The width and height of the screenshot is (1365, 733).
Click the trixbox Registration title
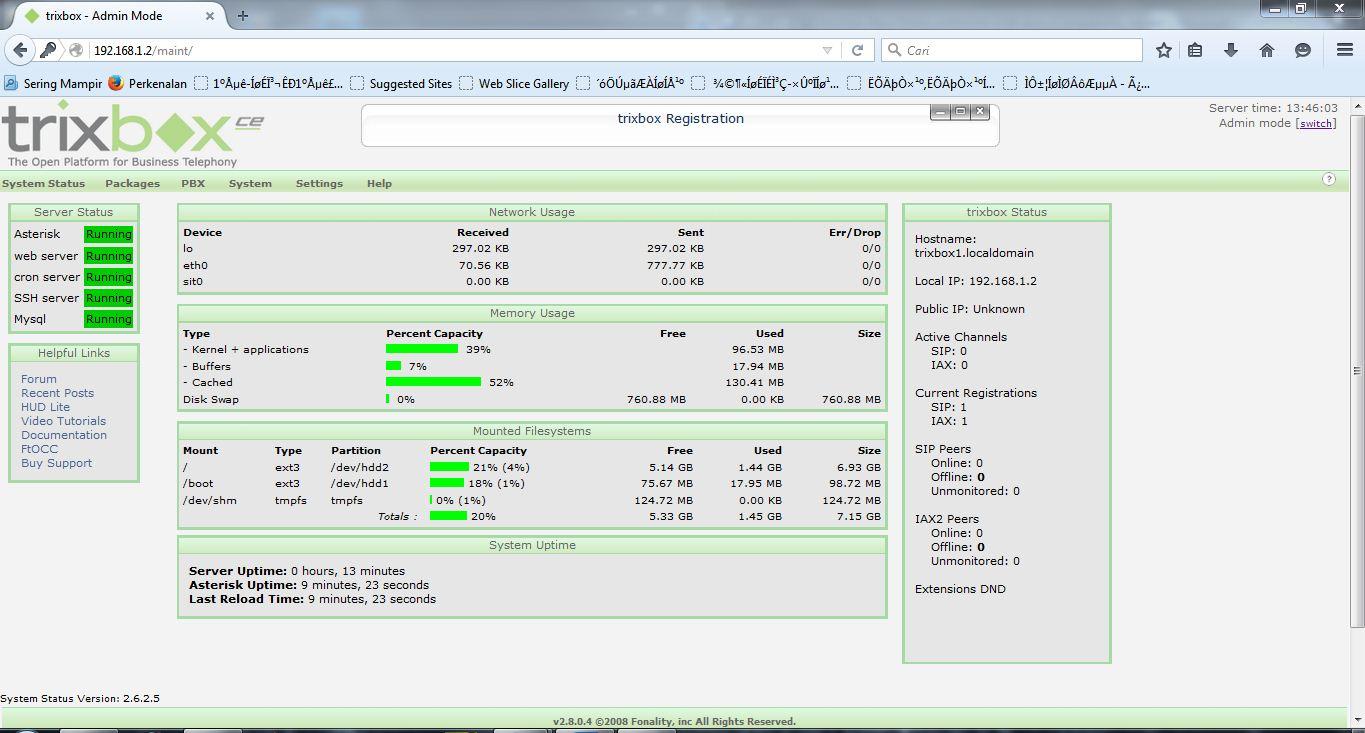(x=680, y=118)
